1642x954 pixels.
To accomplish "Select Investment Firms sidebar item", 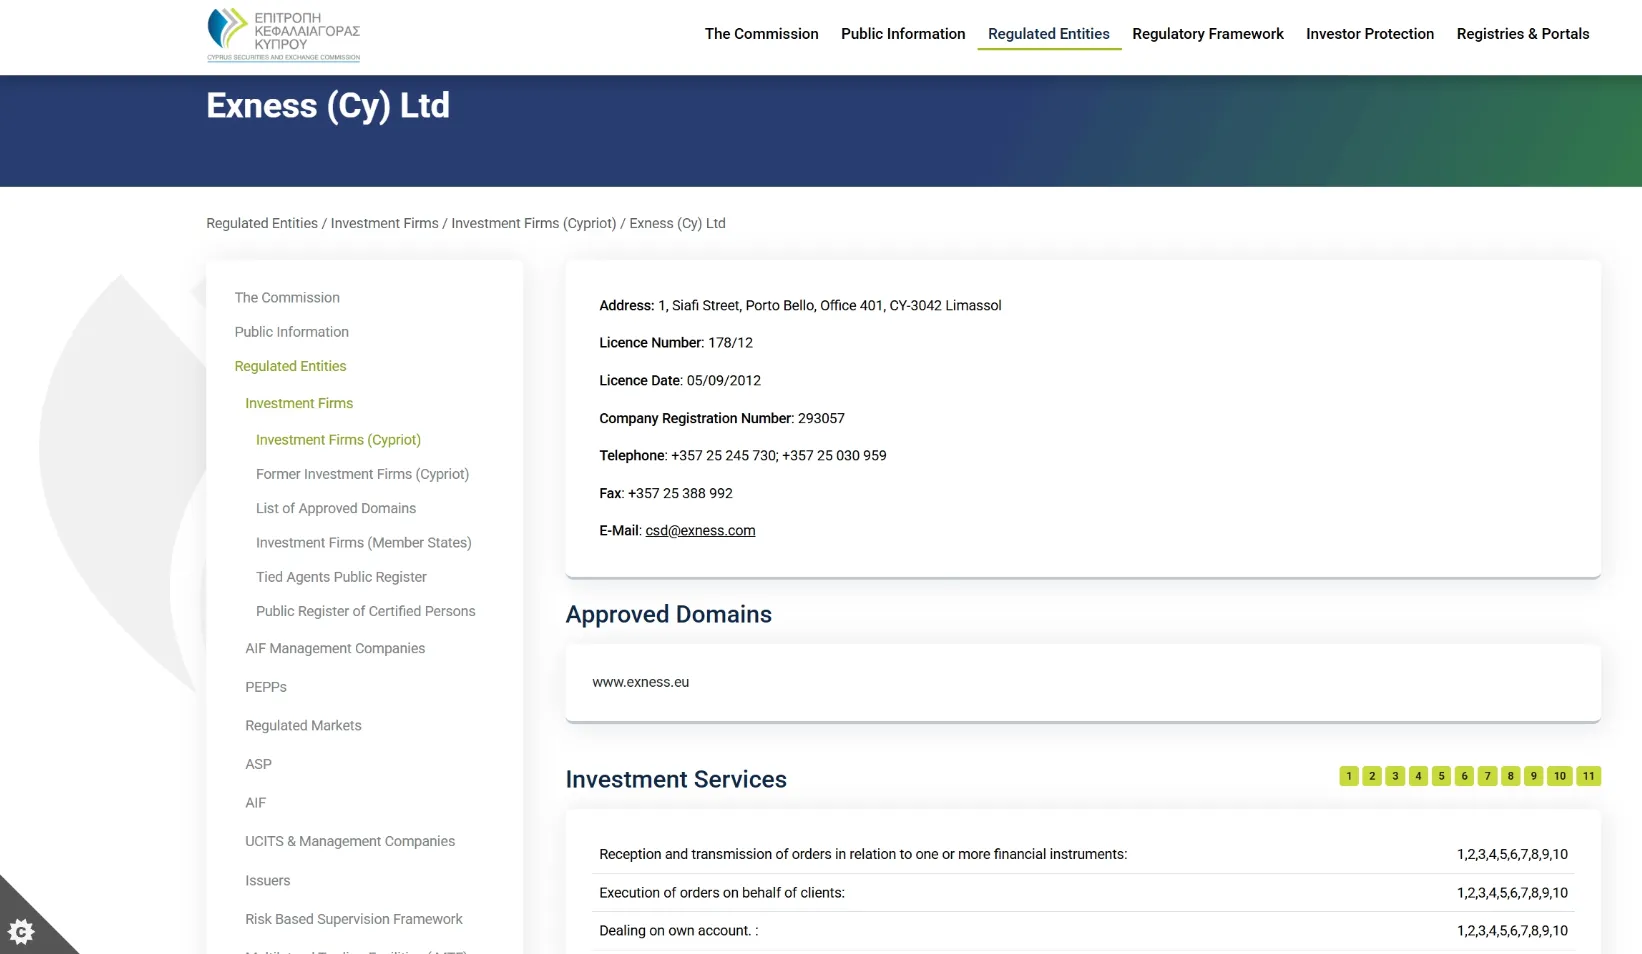I will pos(299,403).
